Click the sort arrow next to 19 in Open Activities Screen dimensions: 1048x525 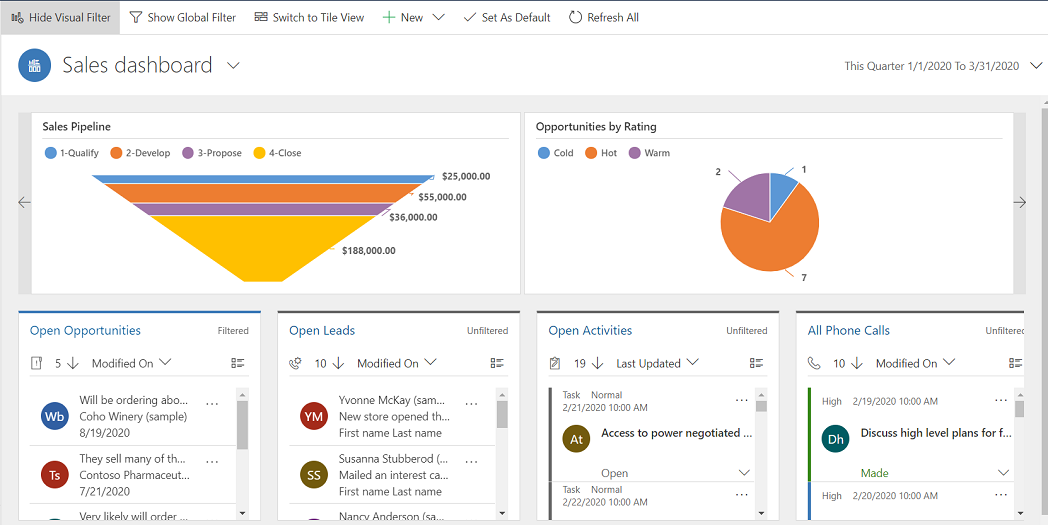coord(598,363)
